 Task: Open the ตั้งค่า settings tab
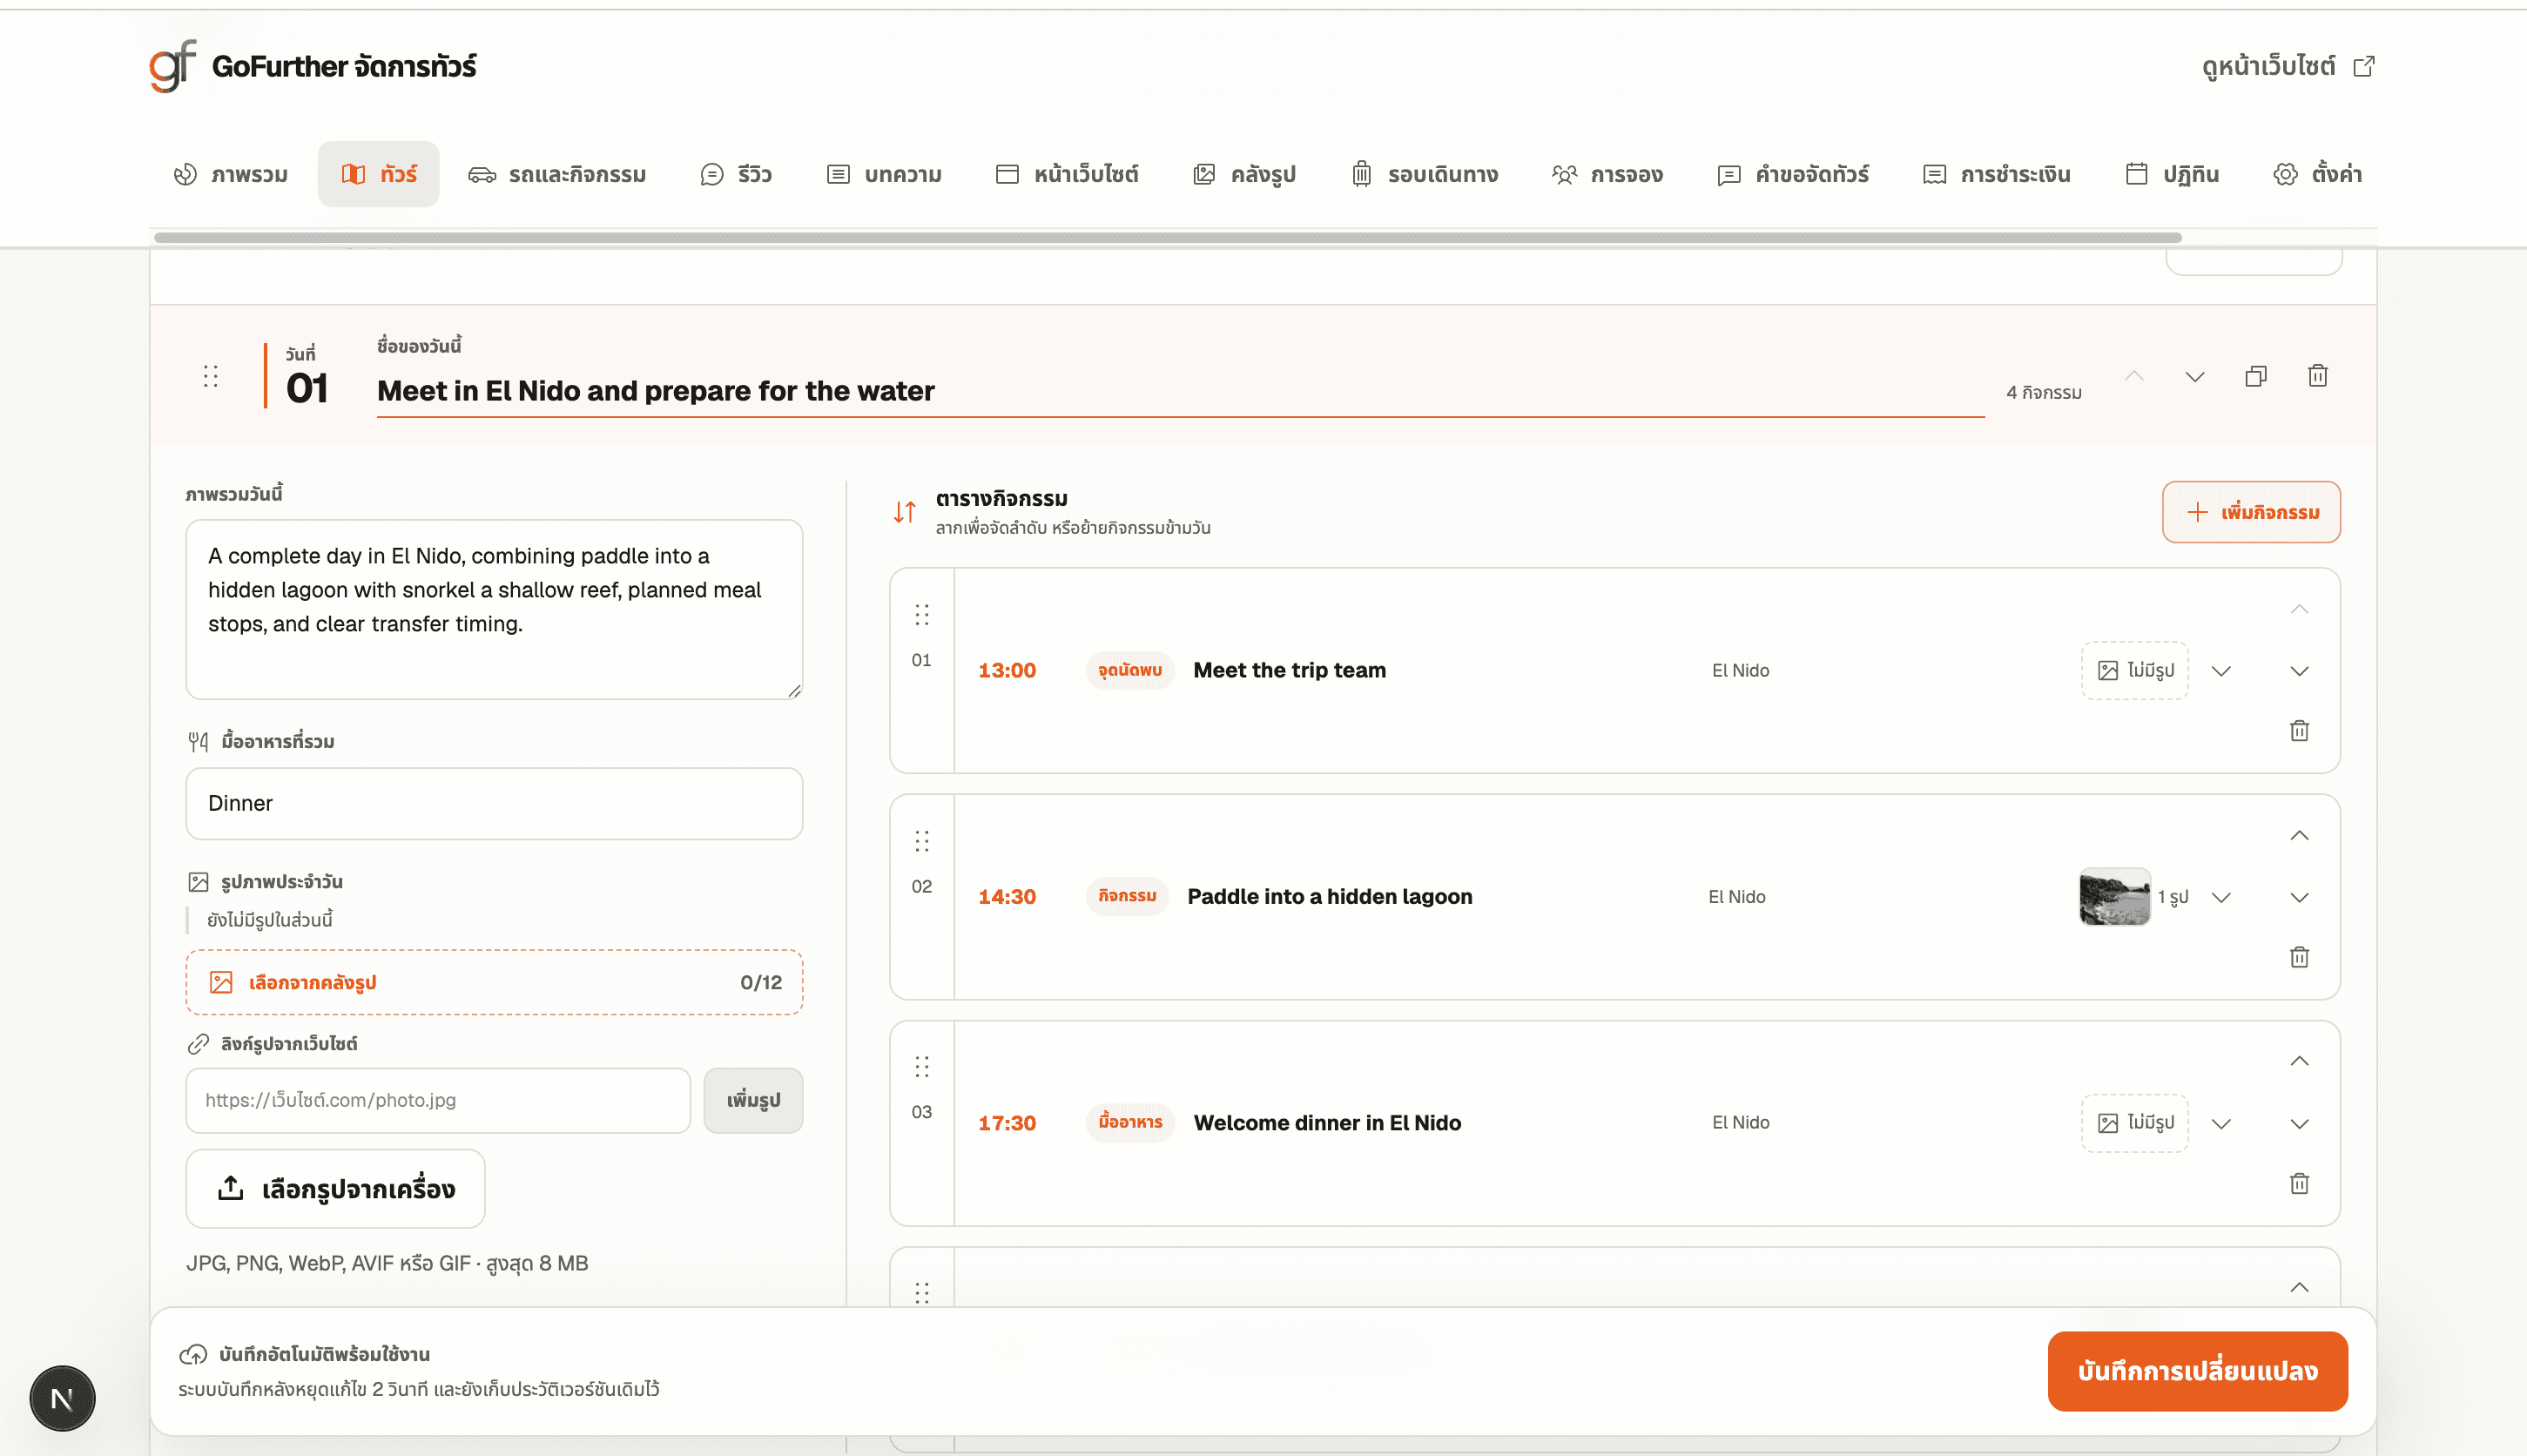[x=2317, y=174]
